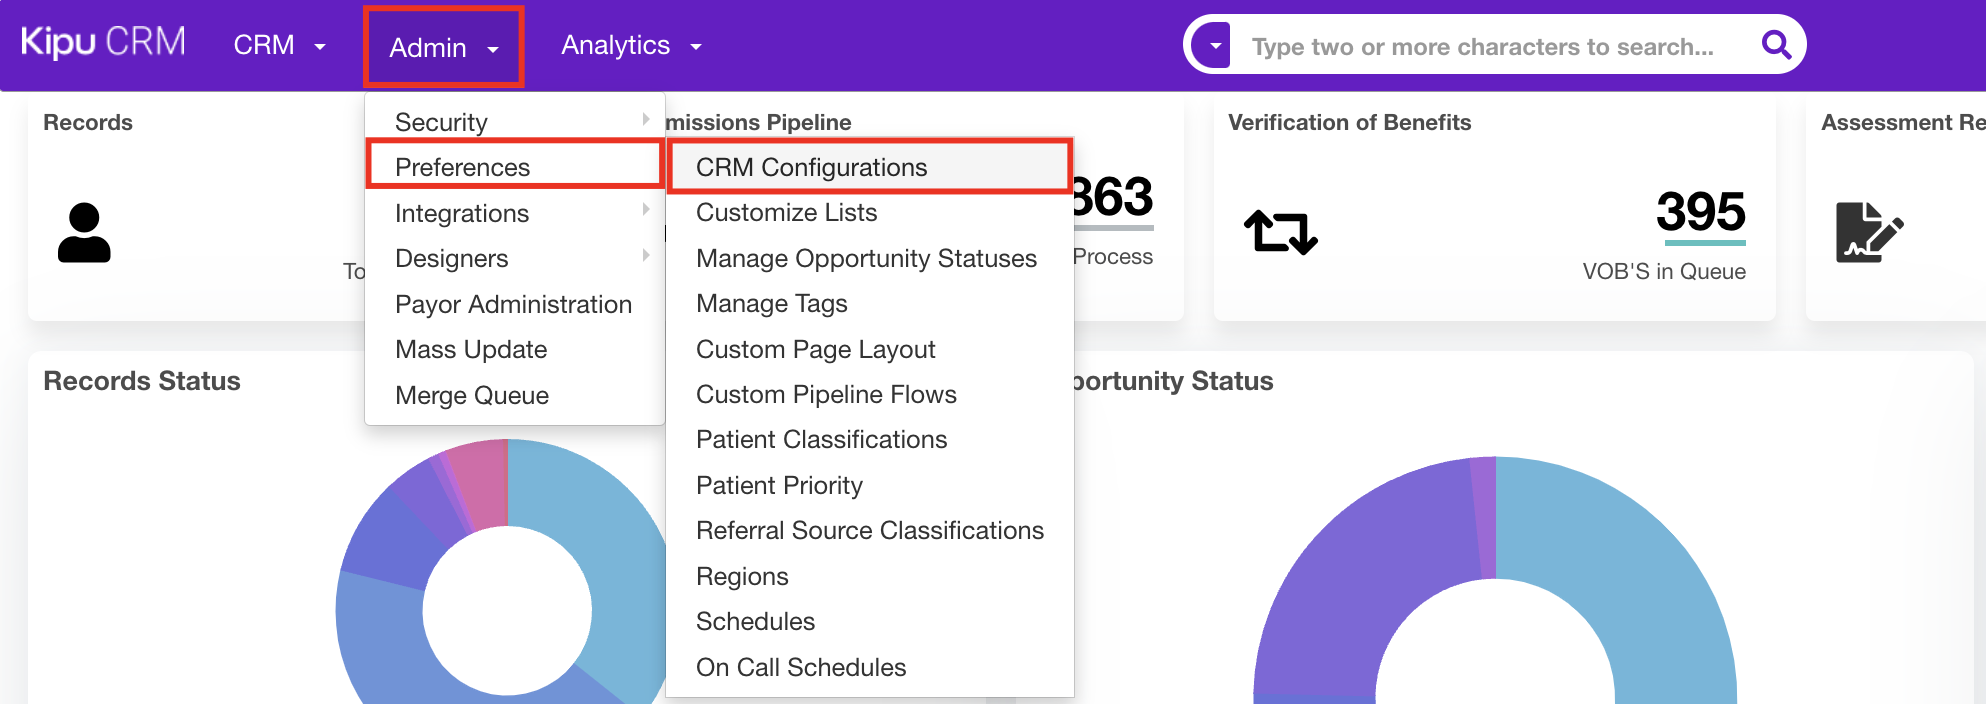The height and width of the screenshot is (704, 1986).
Task: Click the 395 VOB'S in Queue link
Action: [x=1700, y=212]
